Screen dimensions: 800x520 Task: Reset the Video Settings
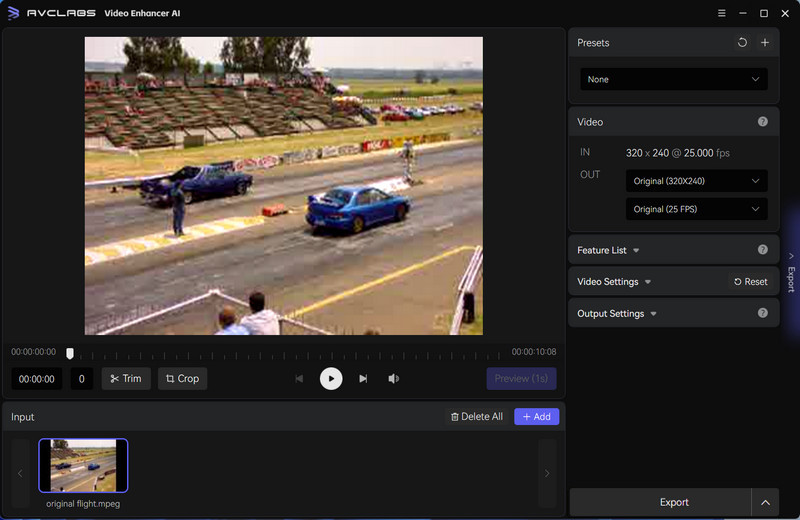pyautogui.click(x=751, y=282)
